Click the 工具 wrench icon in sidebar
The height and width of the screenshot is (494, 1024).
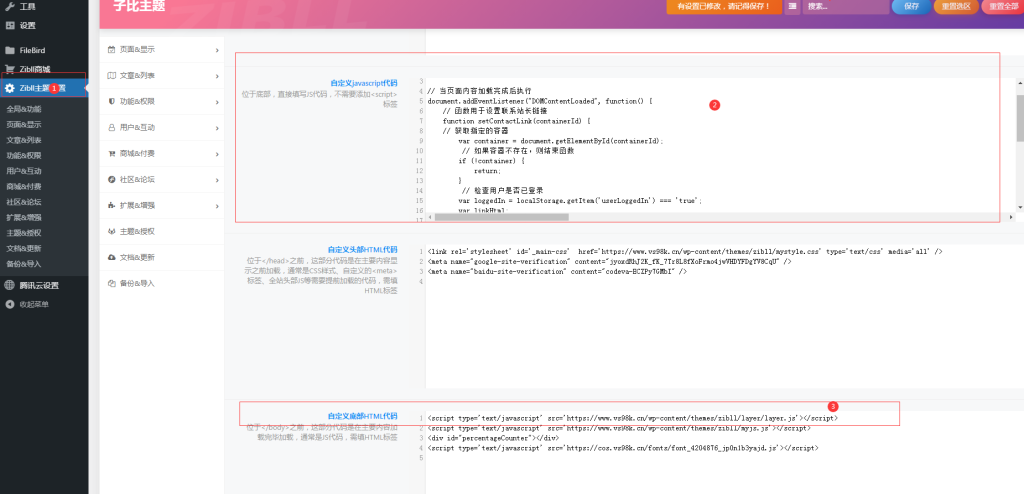10,7
